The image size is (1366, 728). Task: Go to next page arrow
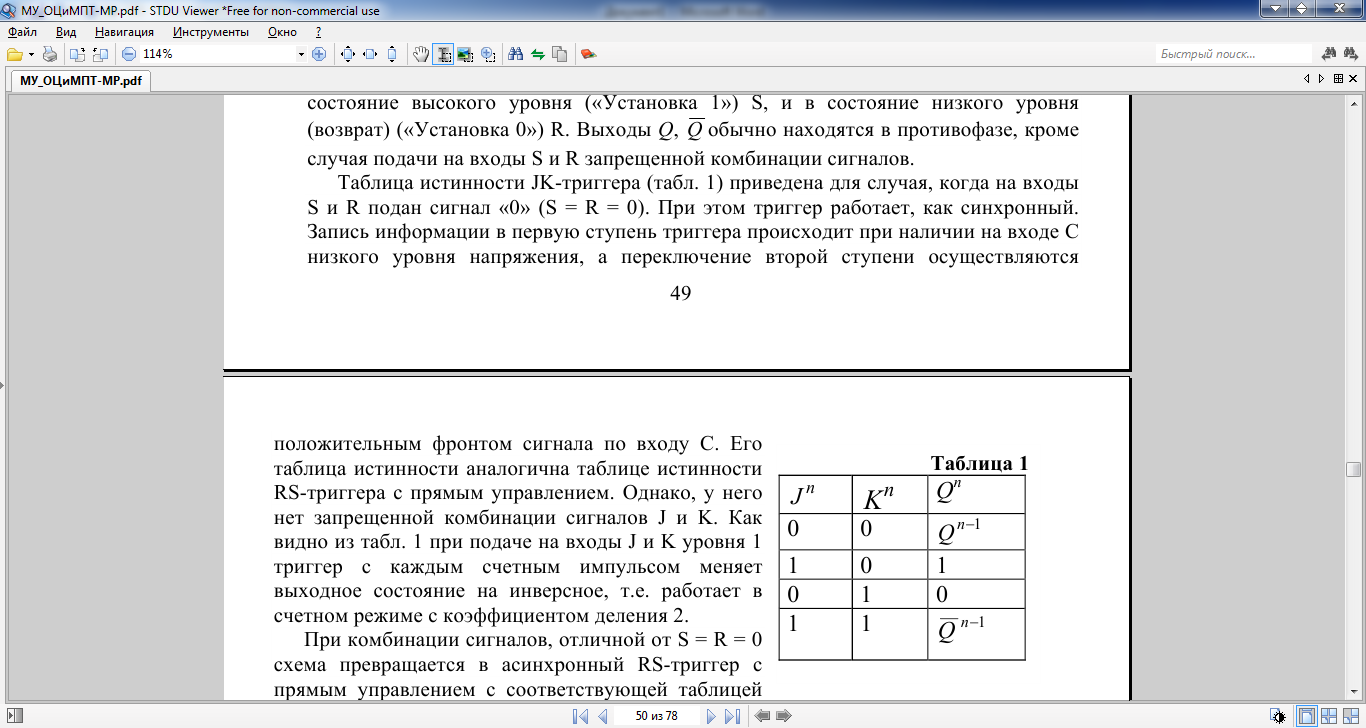tap(710, 716)
